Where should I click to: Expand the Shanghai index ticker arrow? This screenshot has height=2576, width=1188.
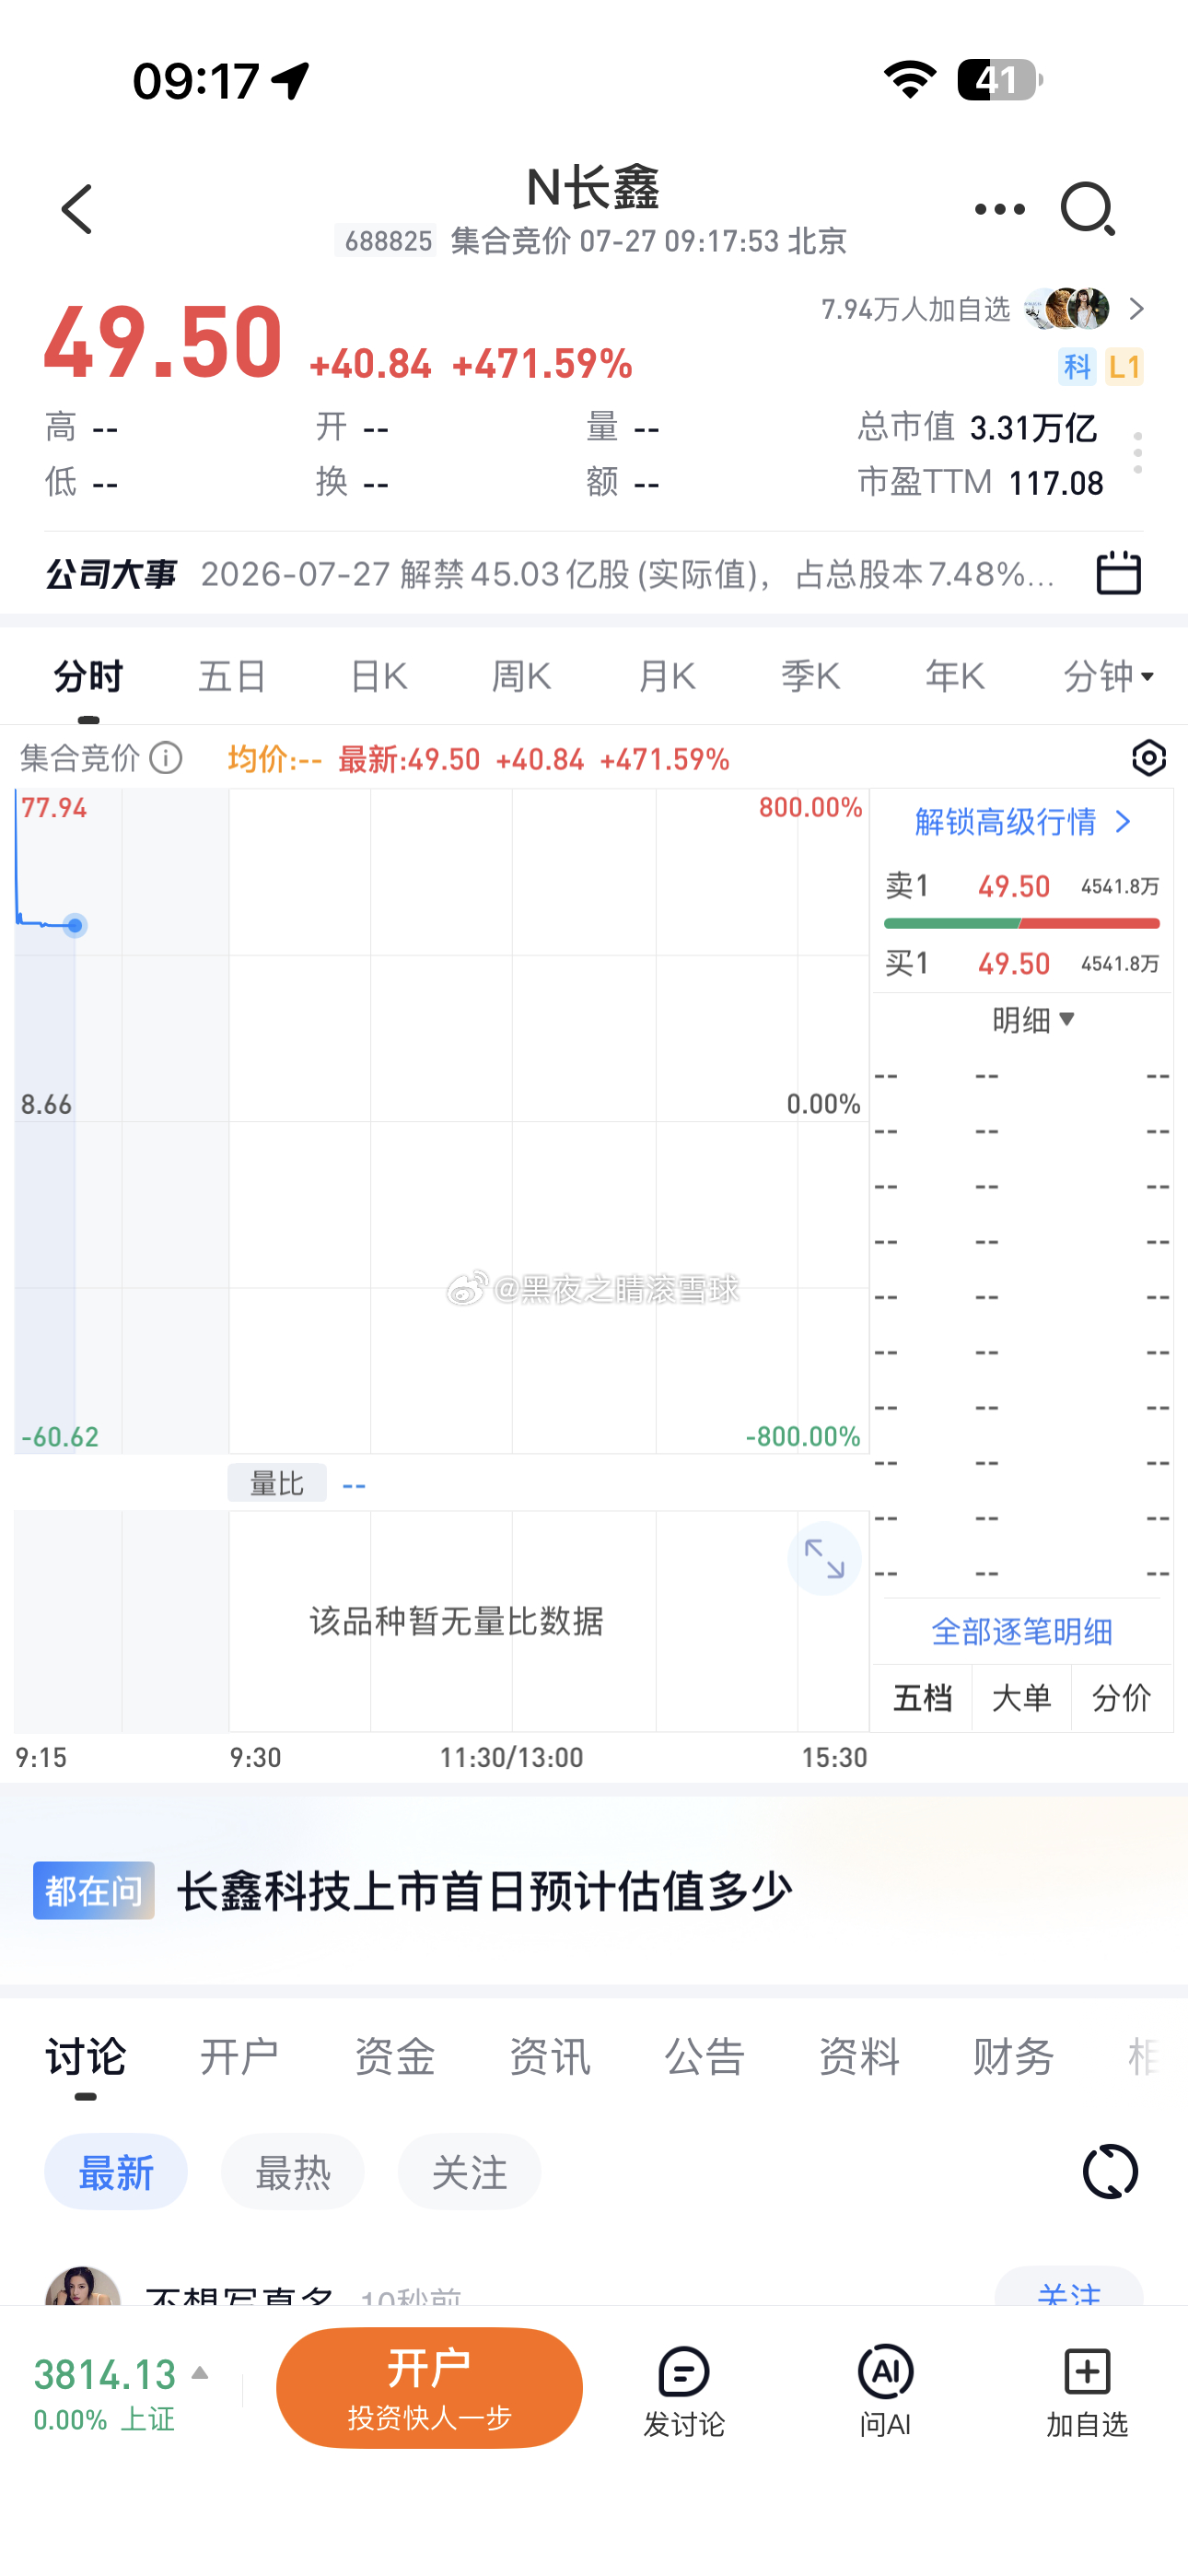[x=200, y=2373]
